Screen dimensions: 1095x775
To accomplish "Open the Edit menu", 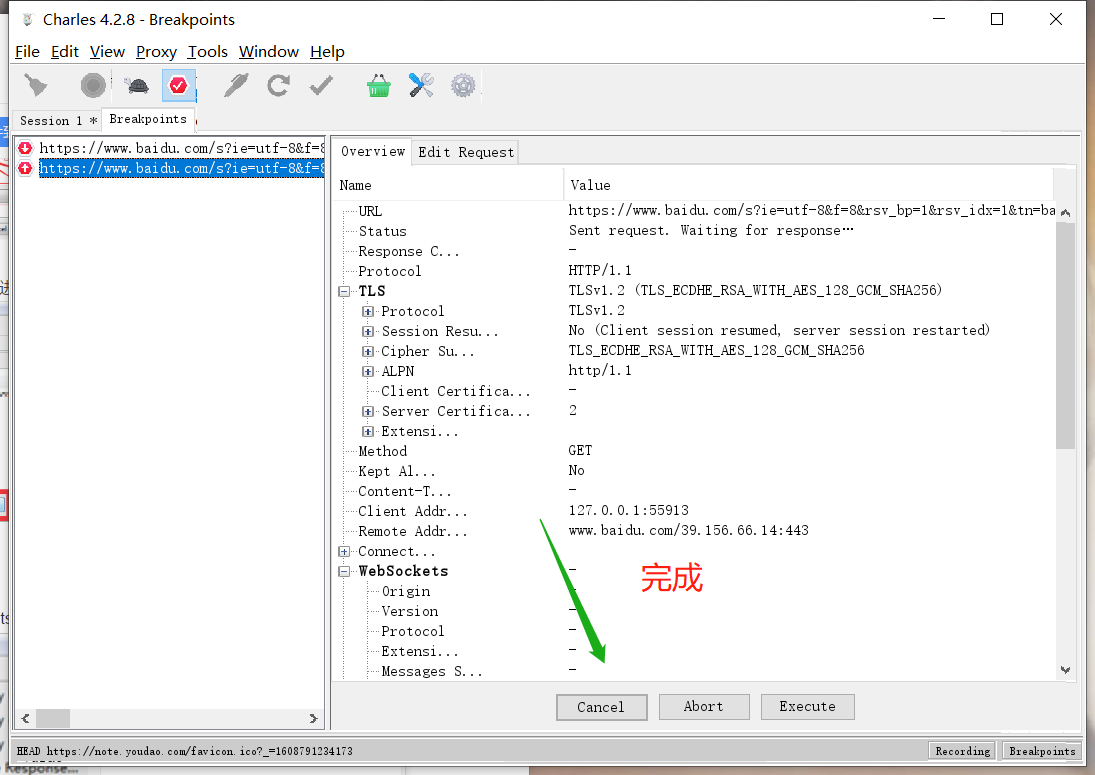I will pos(64,52).
